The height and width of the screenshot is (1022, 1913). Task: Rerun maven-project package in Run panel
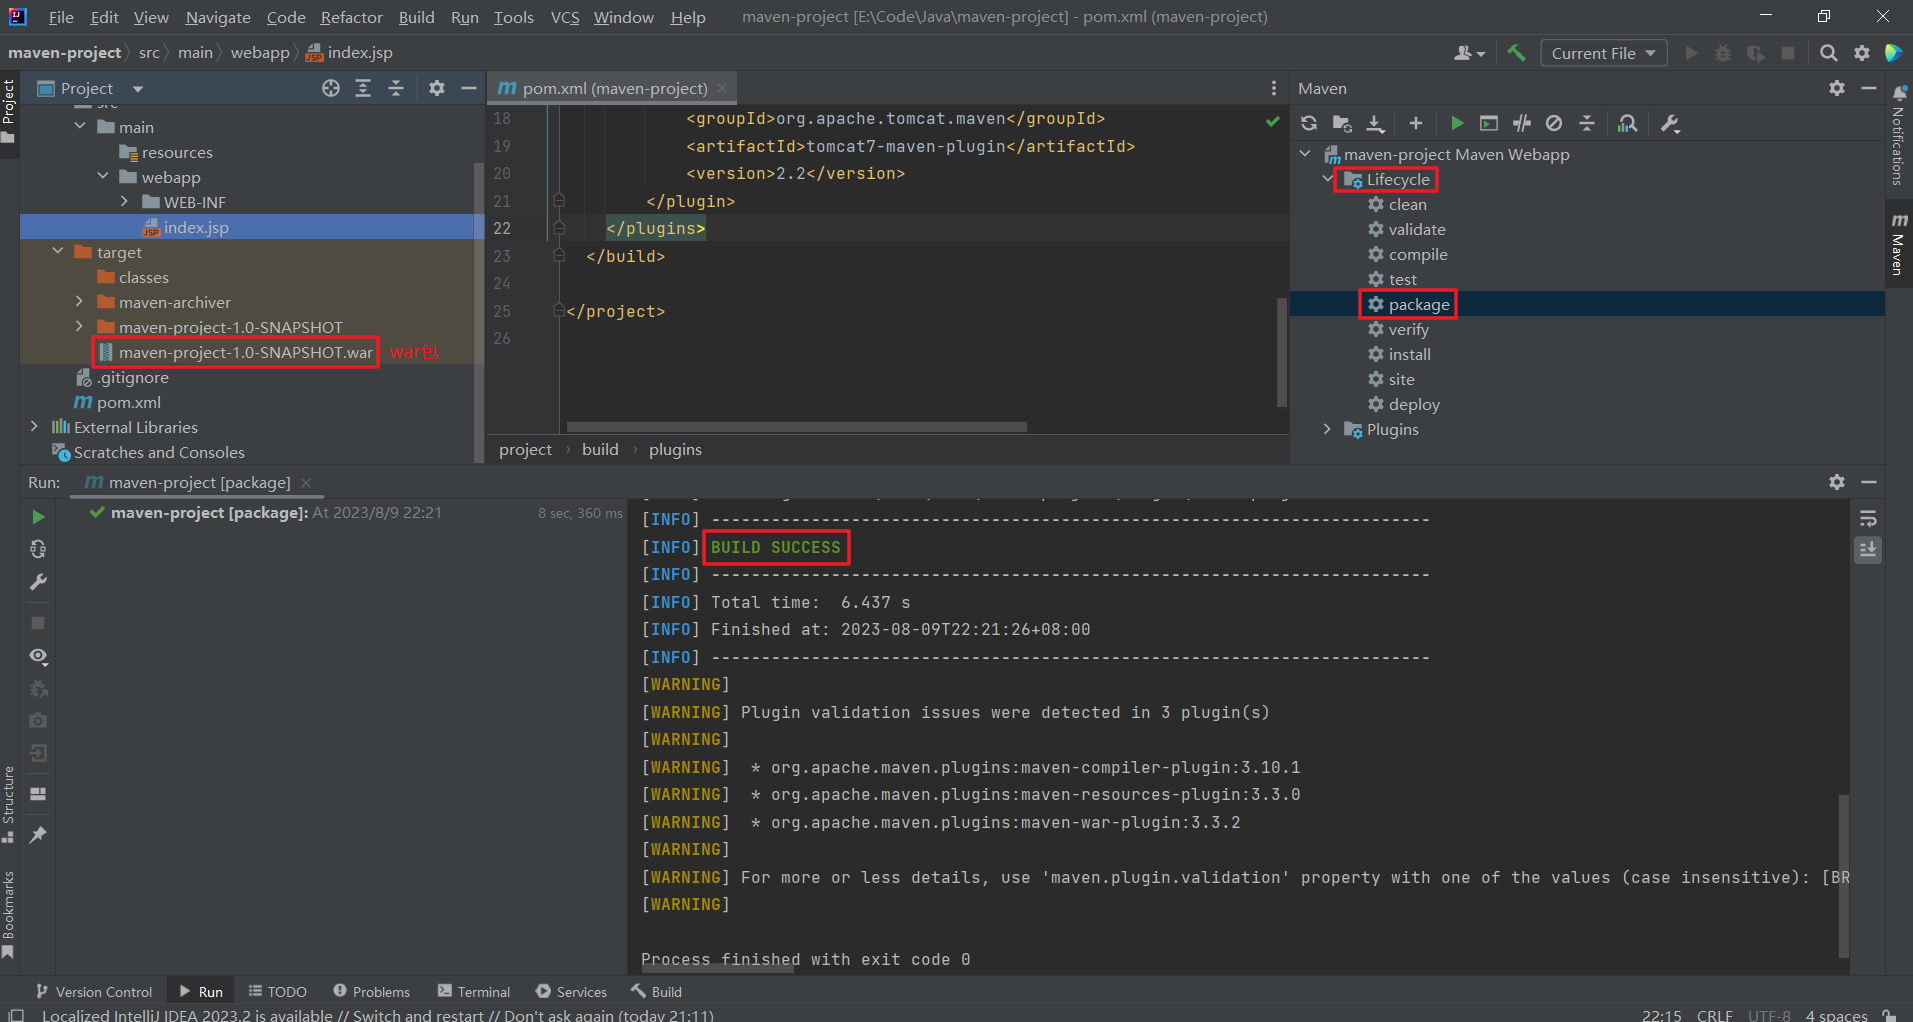click(38, 517)
